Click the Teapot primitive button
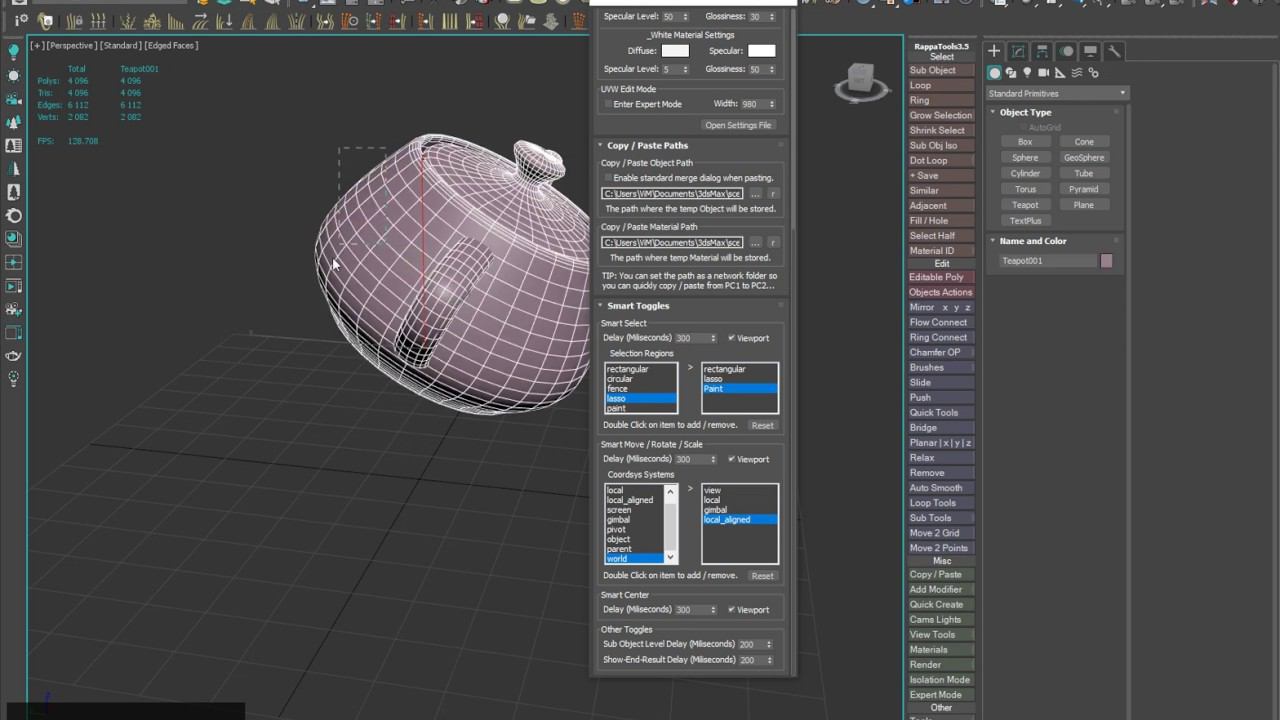This screenshot has height=720, width=1280. (x=1025, y=205)
